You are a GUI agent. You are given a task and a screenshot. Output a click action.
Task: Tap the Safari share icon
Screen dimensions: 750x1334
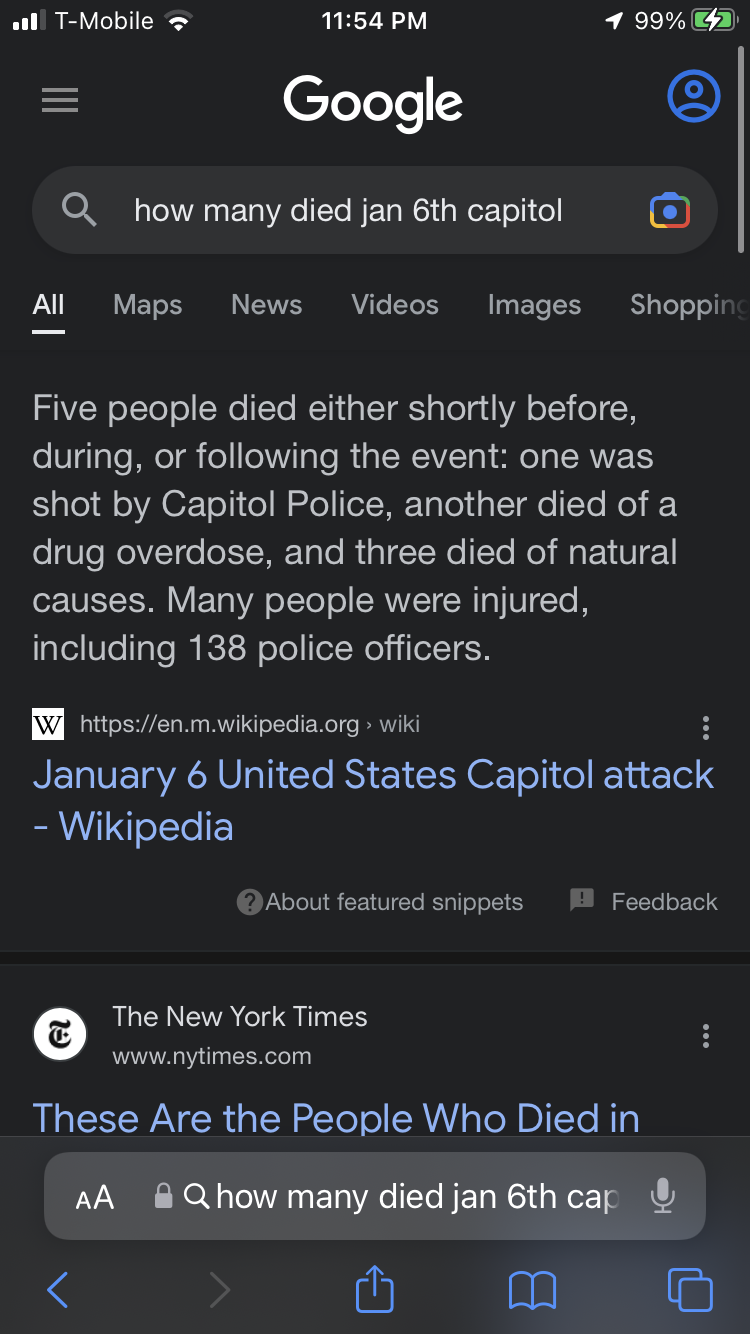pyautogui.click(x=375, y=1288)
